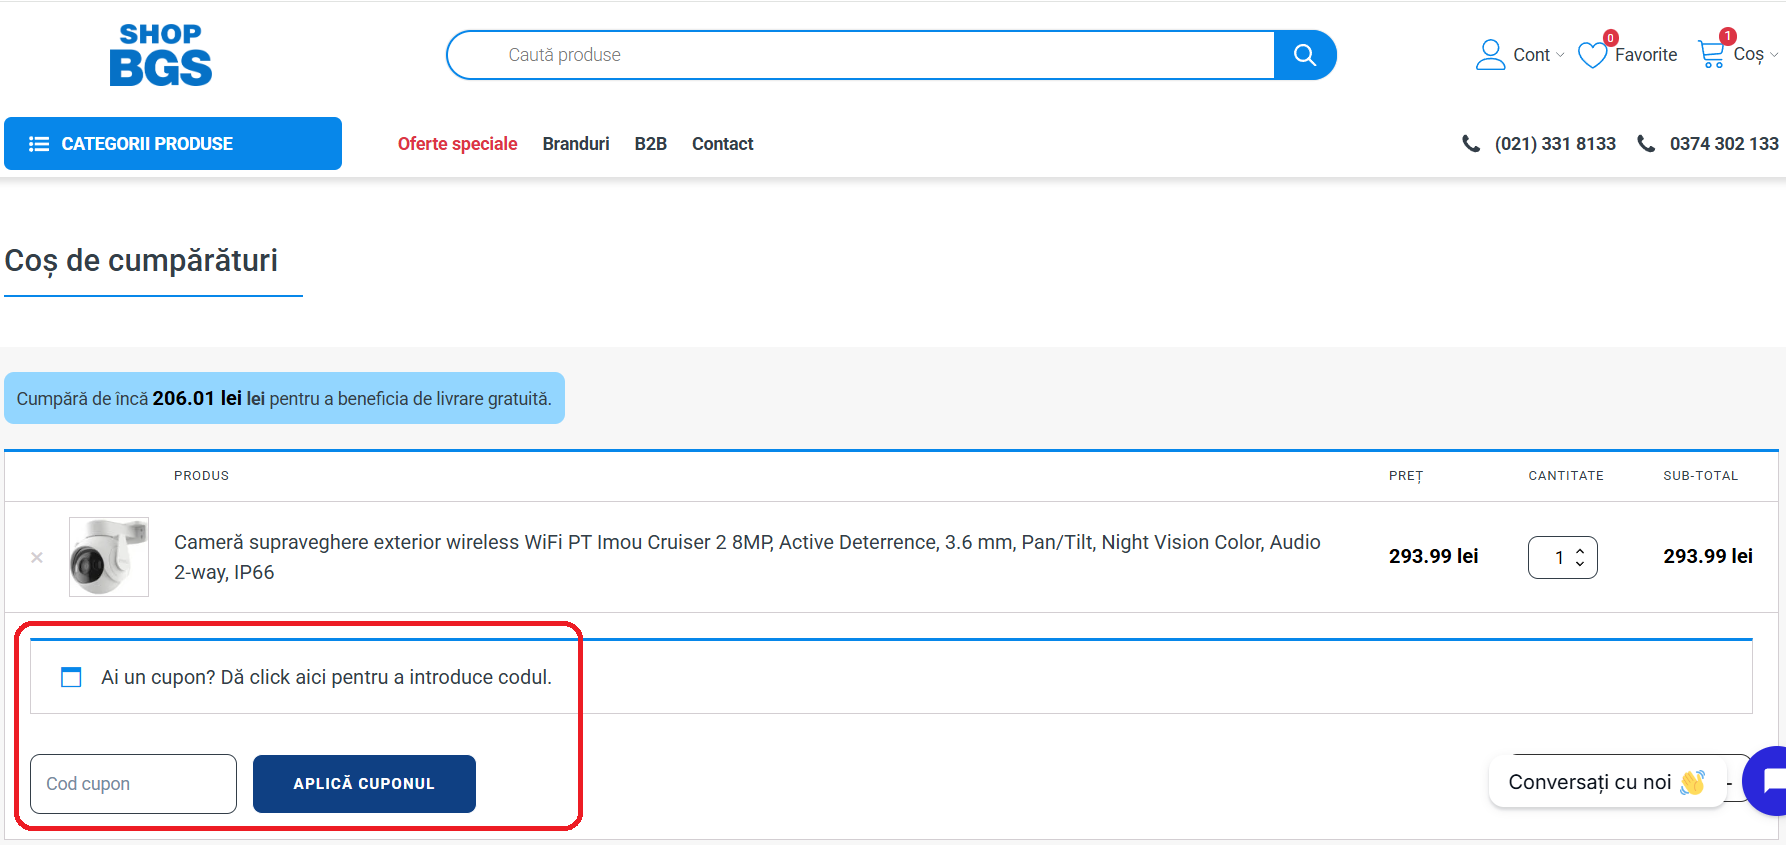Click the coupon prompt 'Ai un cupon?' text
The image size is (1786, 845).
click(x=325, y=677)
